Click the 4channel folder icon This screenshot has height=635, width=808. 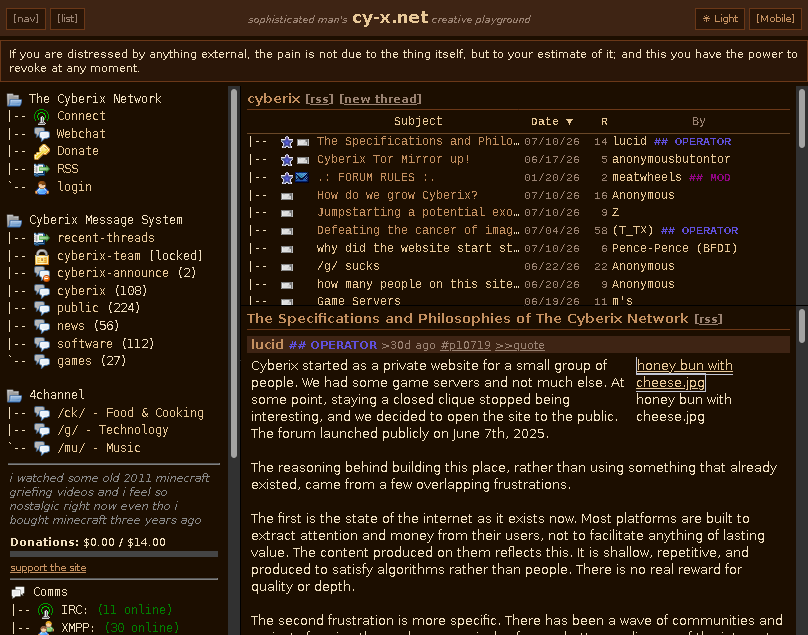[14, 395]
